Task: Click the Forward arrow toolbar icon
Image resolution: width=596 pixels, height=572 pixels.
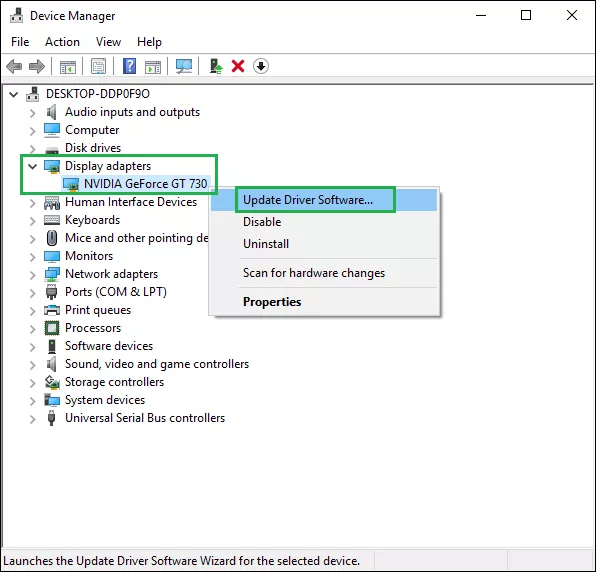Action: pyautogui.click(x=37, y=67)
